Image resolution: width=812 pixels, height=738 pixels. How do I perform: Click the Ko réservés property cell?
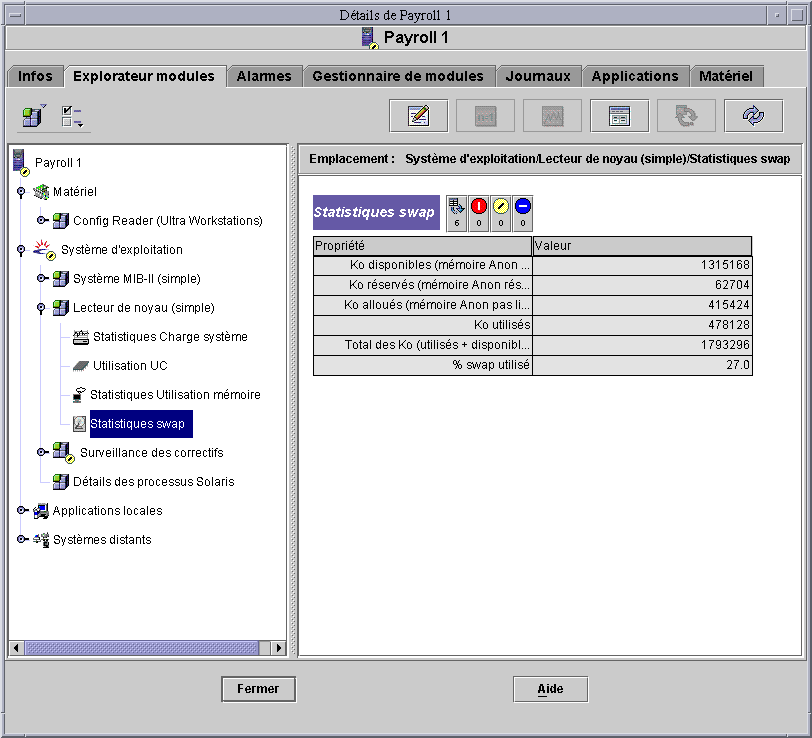click(423, 285)
